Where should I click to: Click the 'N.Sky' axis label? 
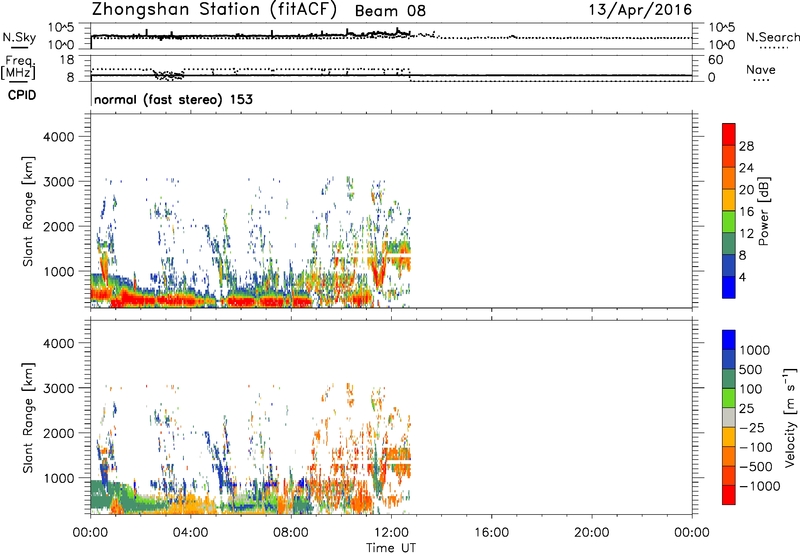(19, 37)
